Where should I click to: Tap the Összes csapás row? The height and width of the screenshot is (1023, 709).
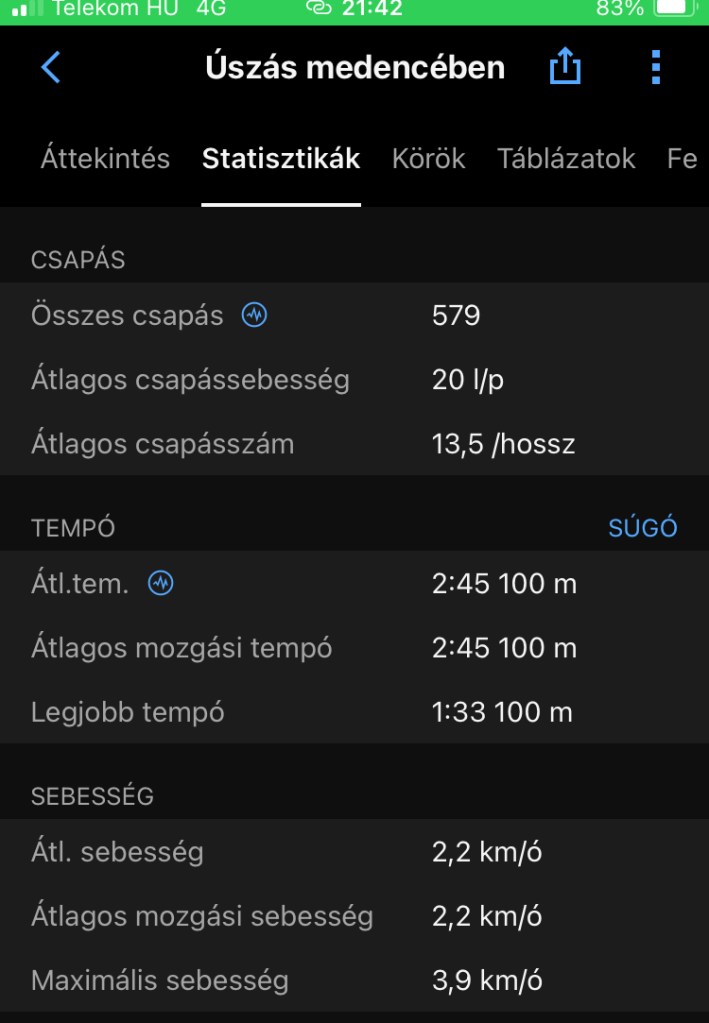pos(354,316)
